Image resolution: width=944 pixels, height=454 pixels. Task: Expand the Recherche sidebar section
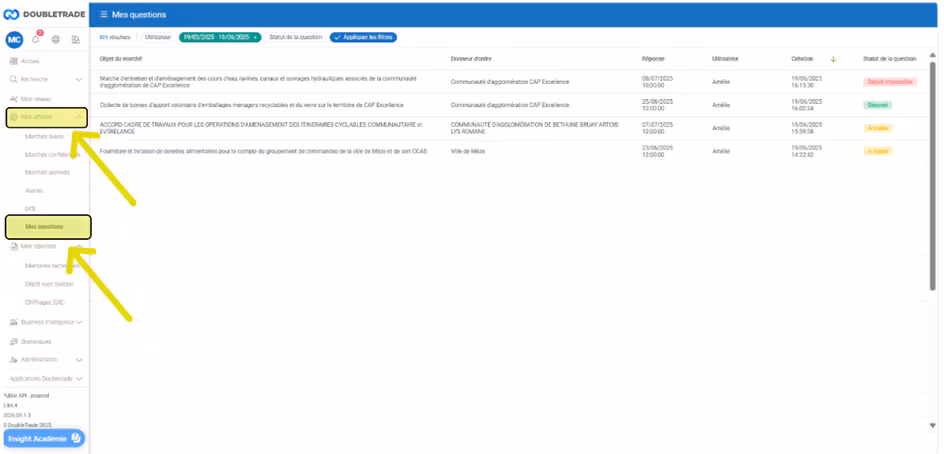pyautogui.click(x=79, y=78)
